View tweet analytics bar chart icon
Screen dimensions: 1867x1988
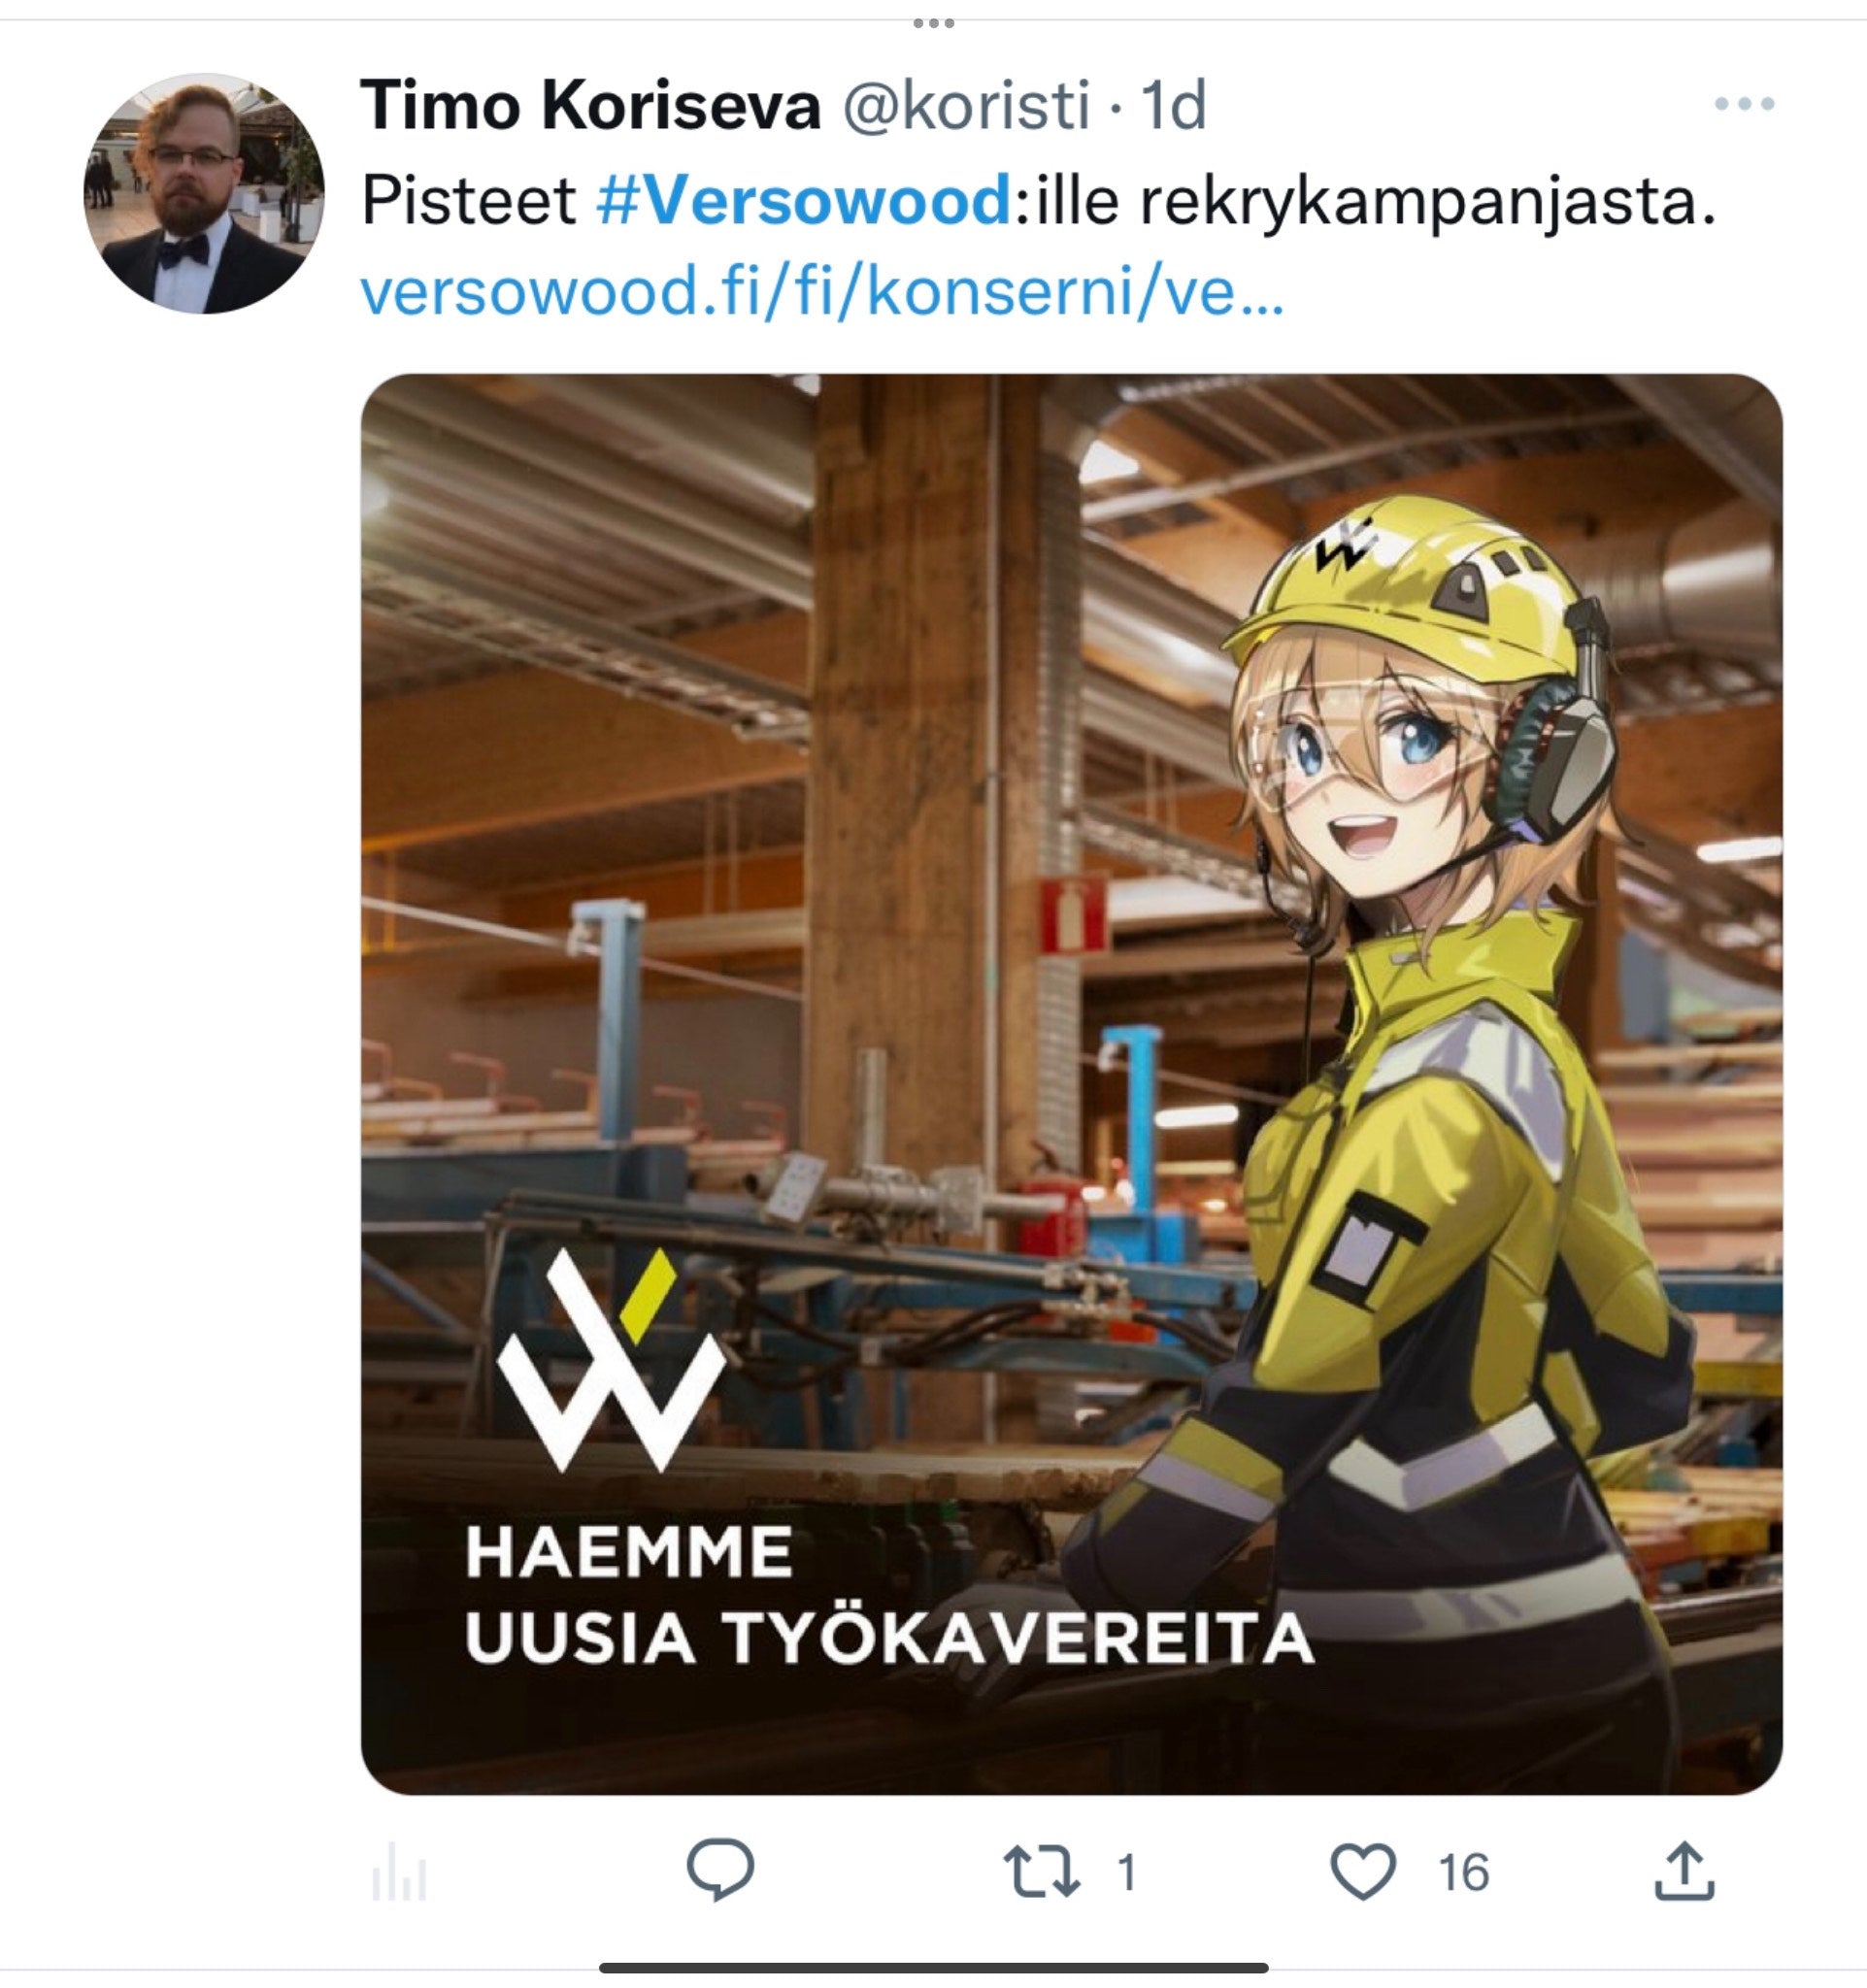pyautogui.click(x=400, y=1871)
